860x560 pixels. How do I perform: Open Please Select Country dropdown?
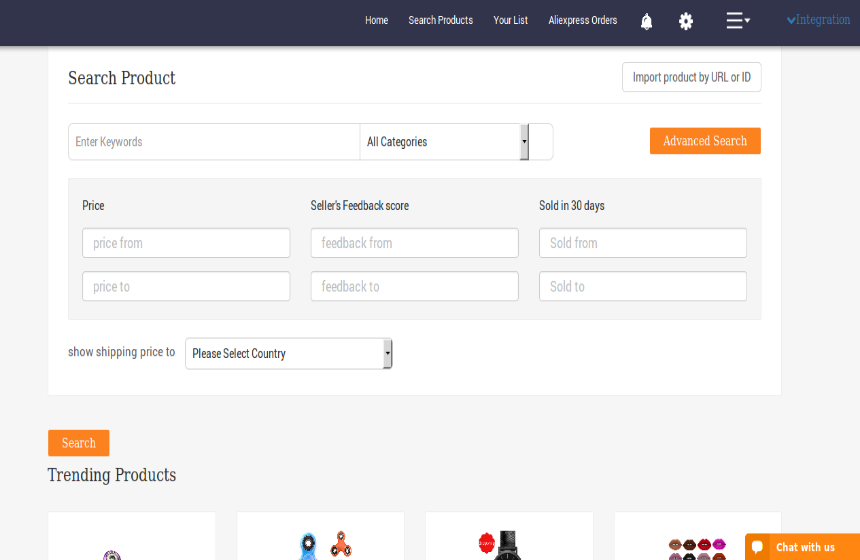(288, 354)
